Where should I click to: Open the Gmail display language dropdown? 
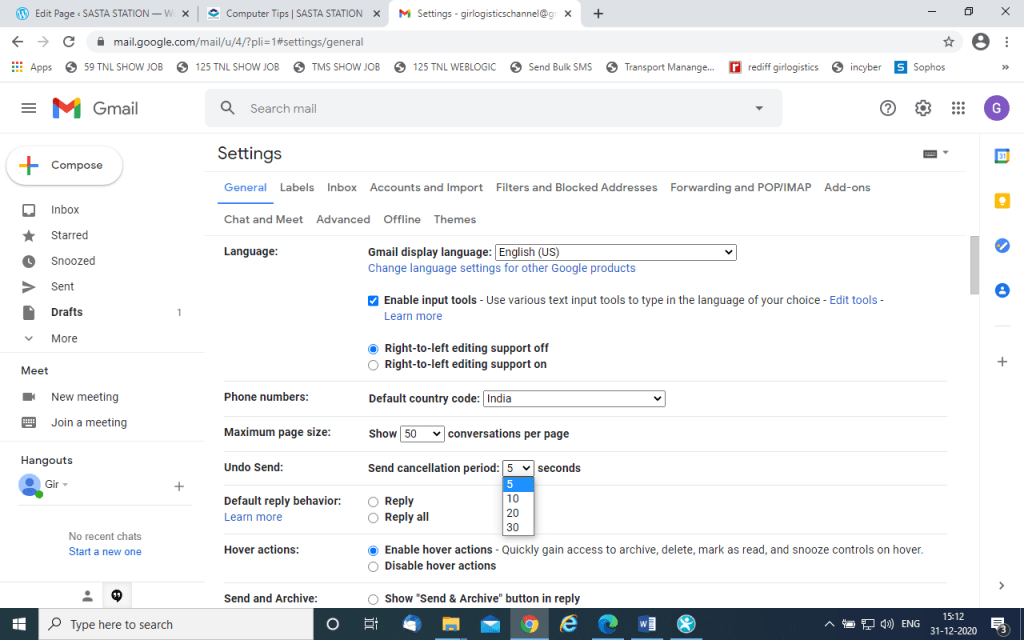[x=615, y=252]
